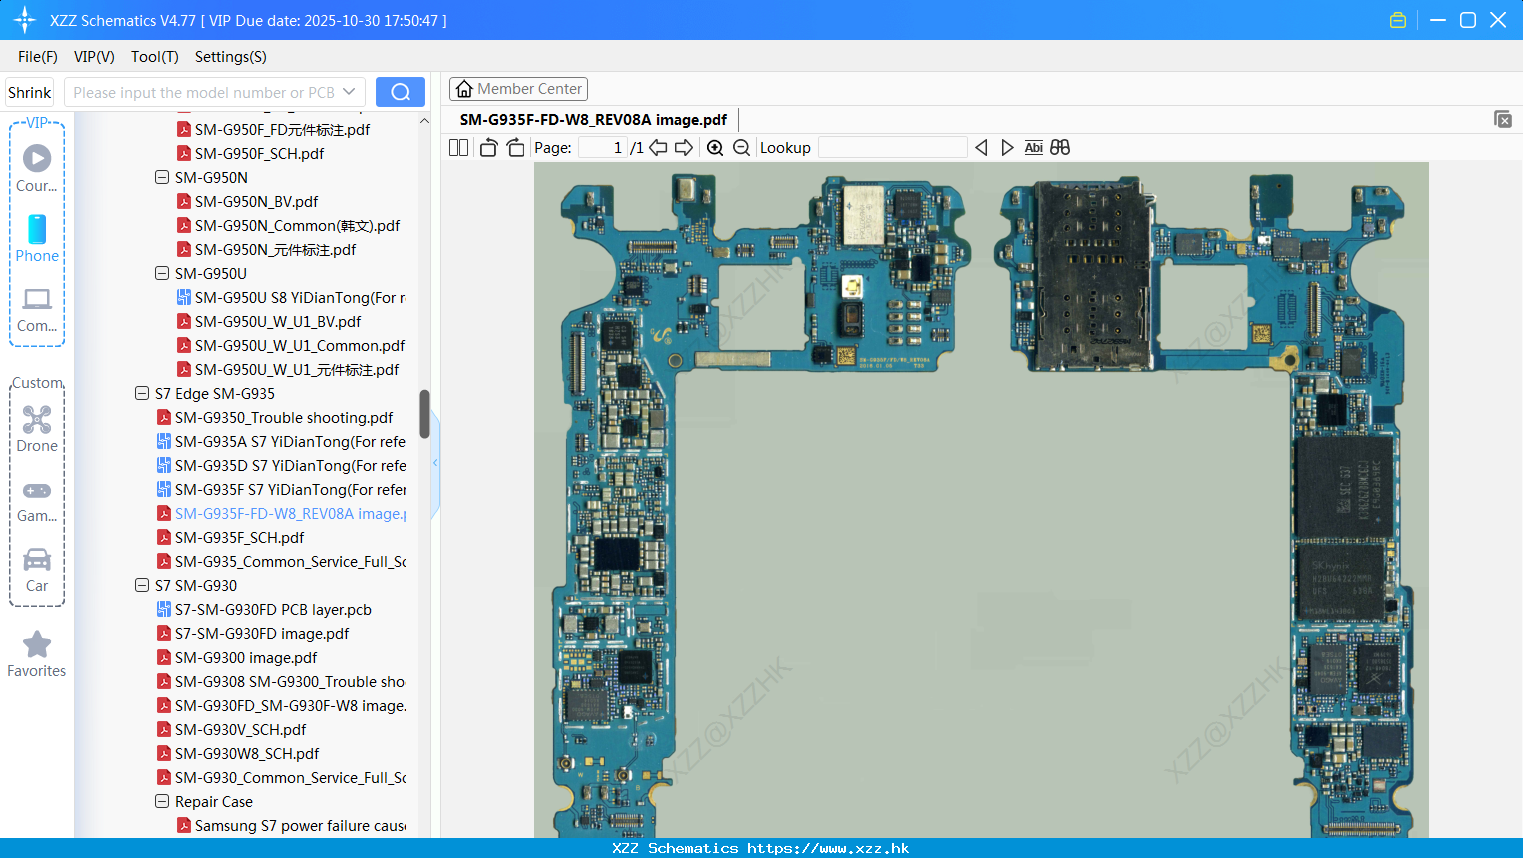Open SM-G935D S7 YiDianTong file
This screenshot has width=1523, height=858.
(x=290, y=465)
